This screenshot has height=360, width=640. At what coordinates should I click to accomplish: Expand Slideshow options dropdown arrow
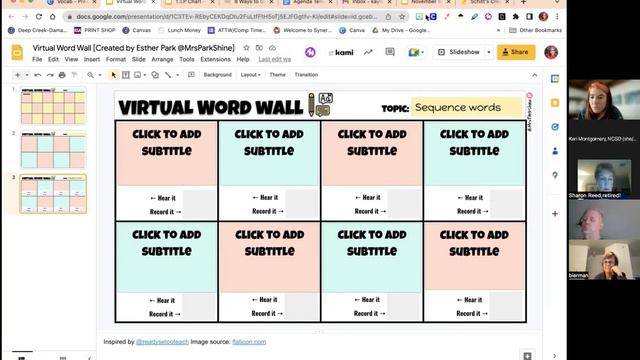coord(489,52)
